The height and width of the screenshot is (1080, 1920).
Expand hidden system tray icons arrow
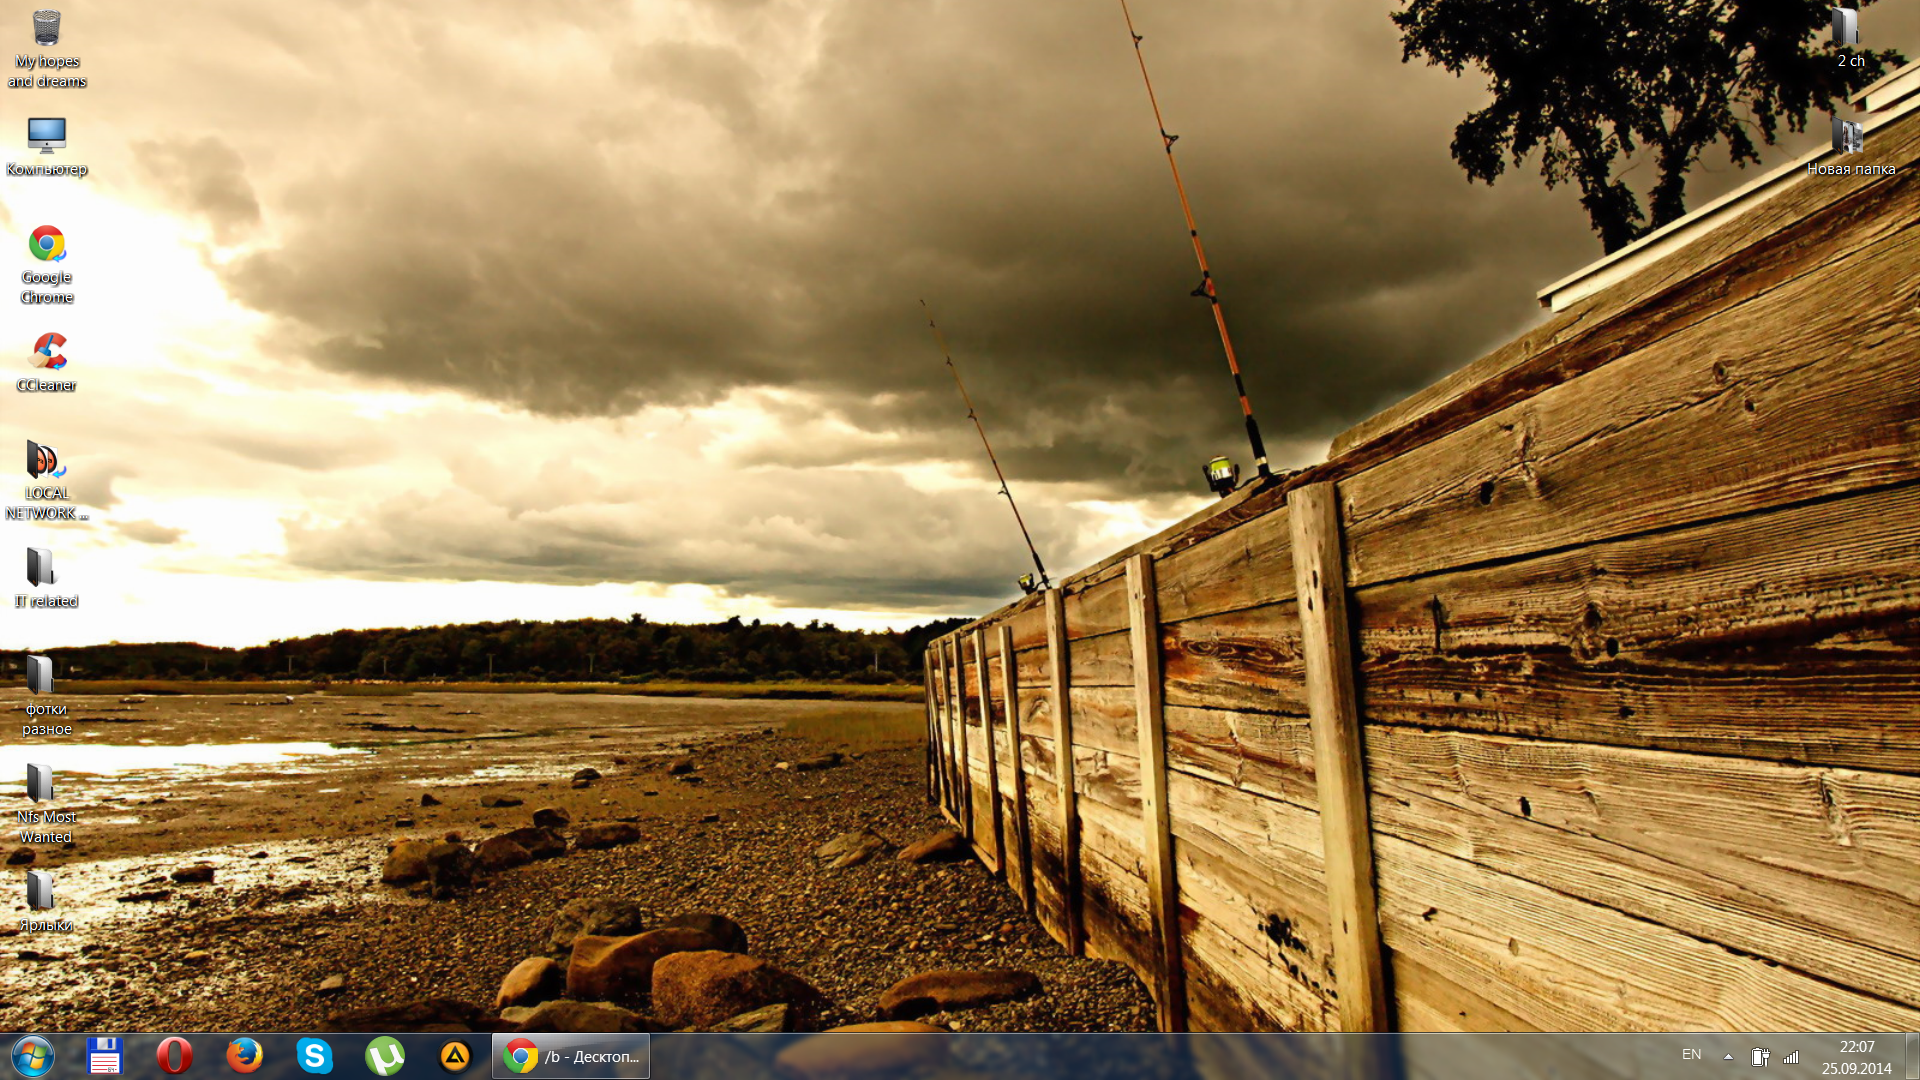click(1728, 1056)
